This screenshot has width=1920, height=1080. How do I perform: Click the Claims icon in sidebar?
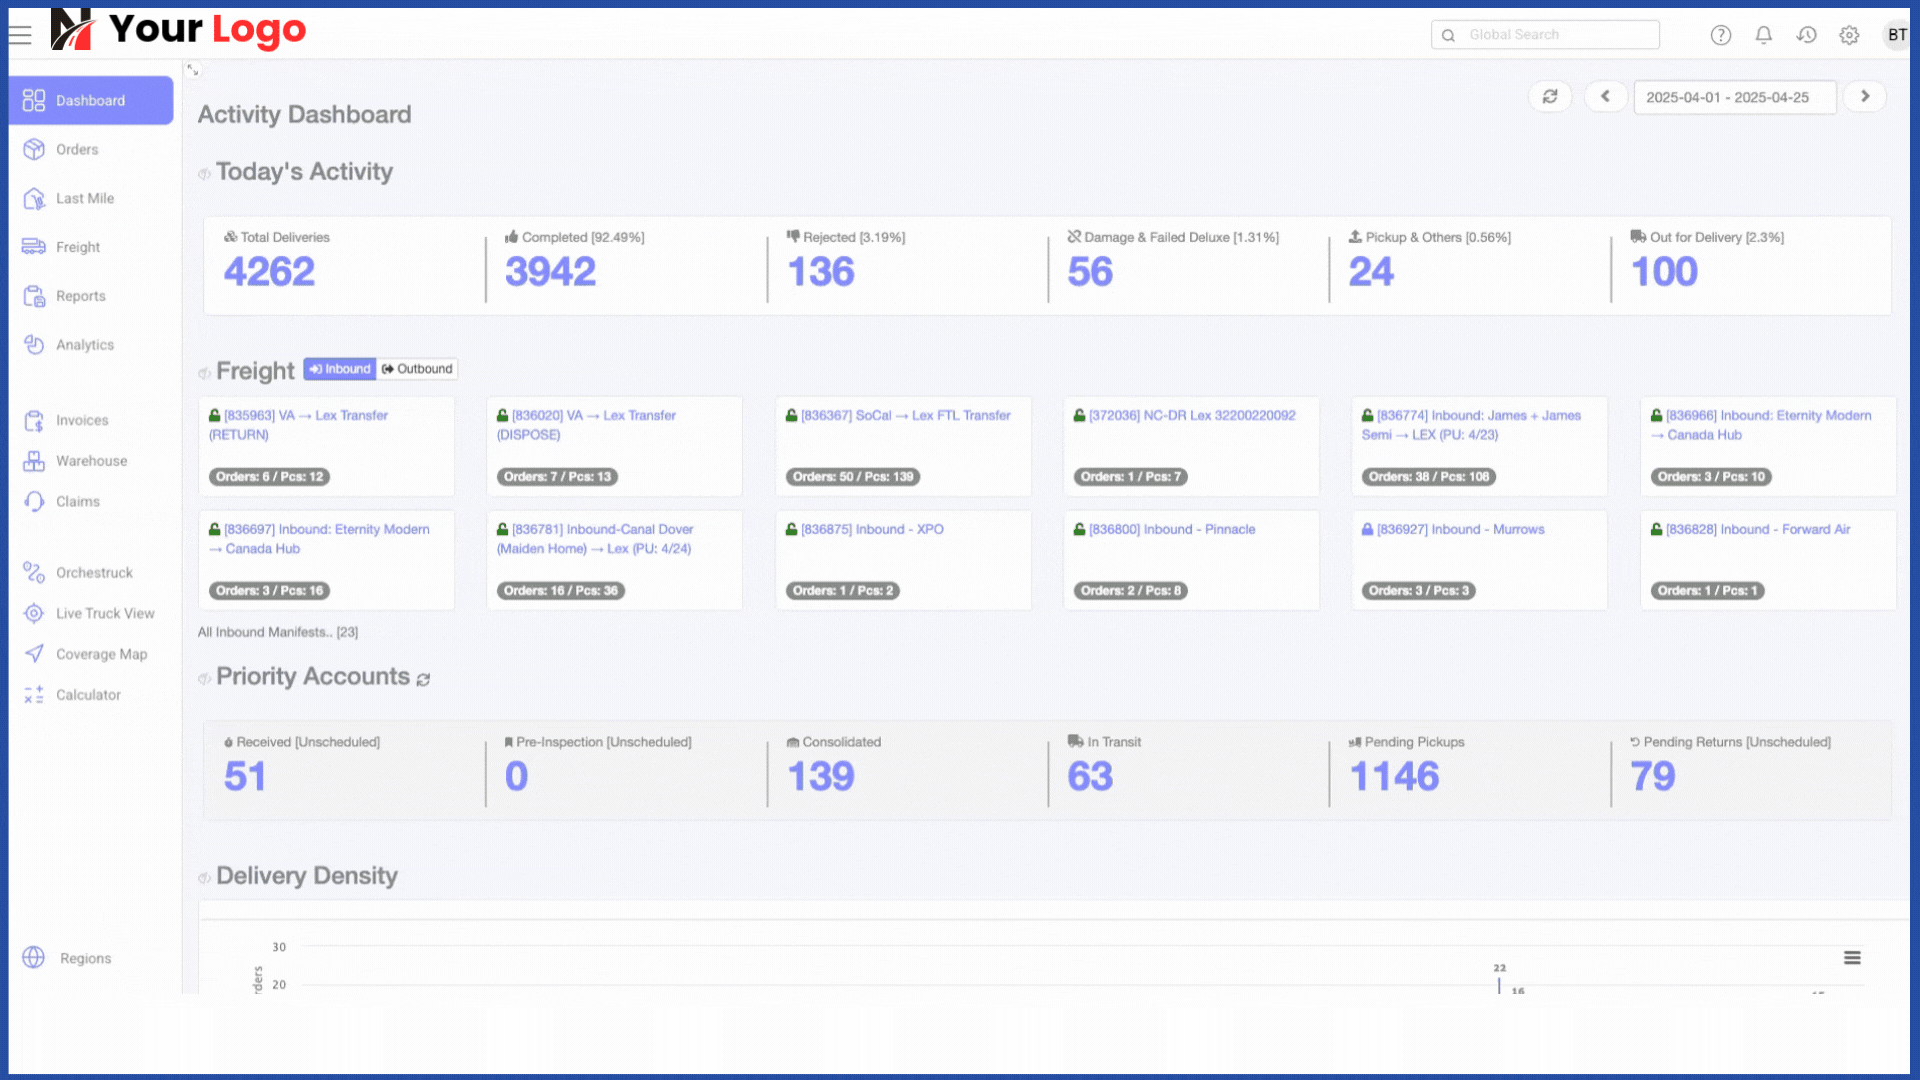[x=34, y=502]
